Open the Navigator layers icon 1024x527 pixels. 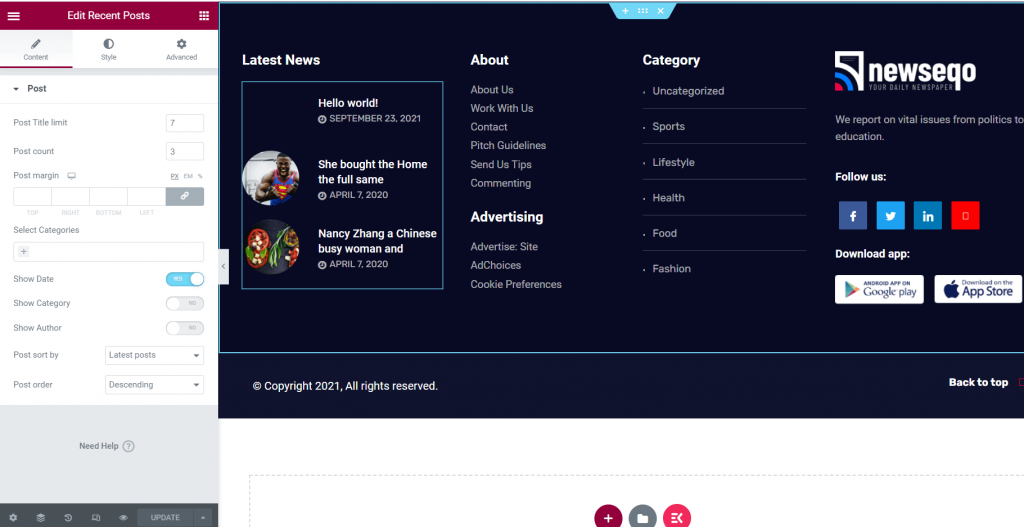coord(40,518)
